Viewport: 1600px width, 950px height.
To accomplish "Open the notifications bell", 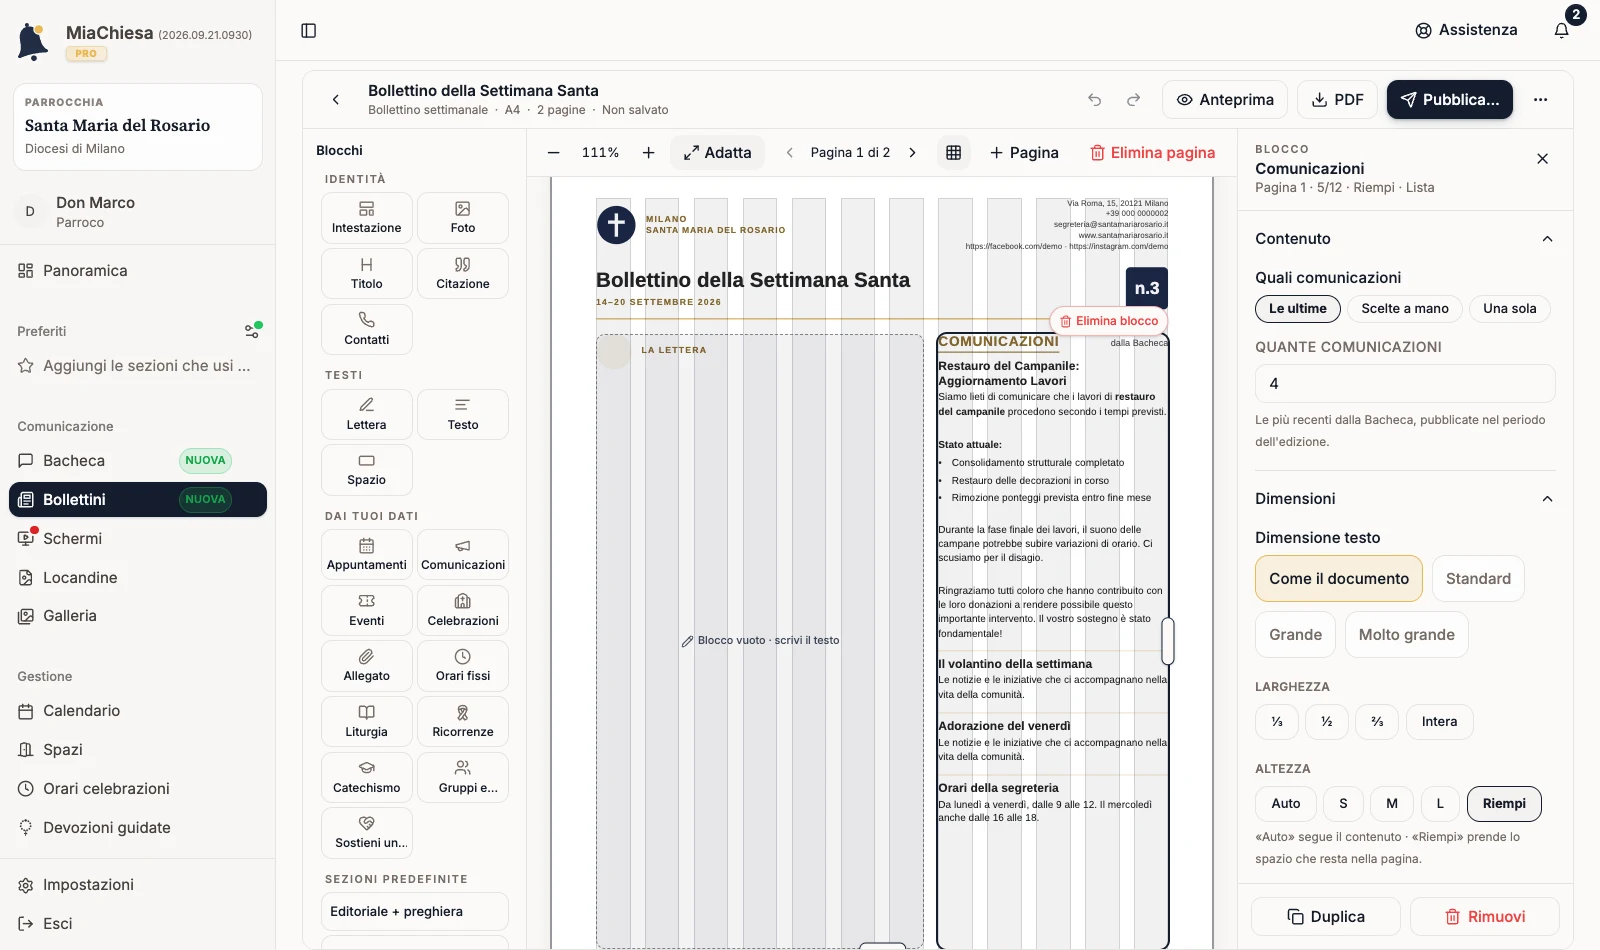I will coord(1561,30).
